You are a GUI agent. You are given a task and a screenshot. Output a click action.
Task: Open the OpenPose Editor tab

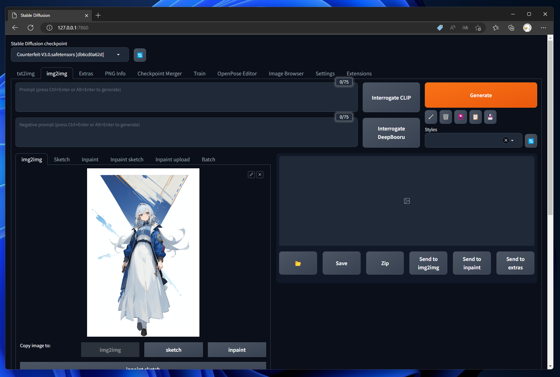coord(237,74)
